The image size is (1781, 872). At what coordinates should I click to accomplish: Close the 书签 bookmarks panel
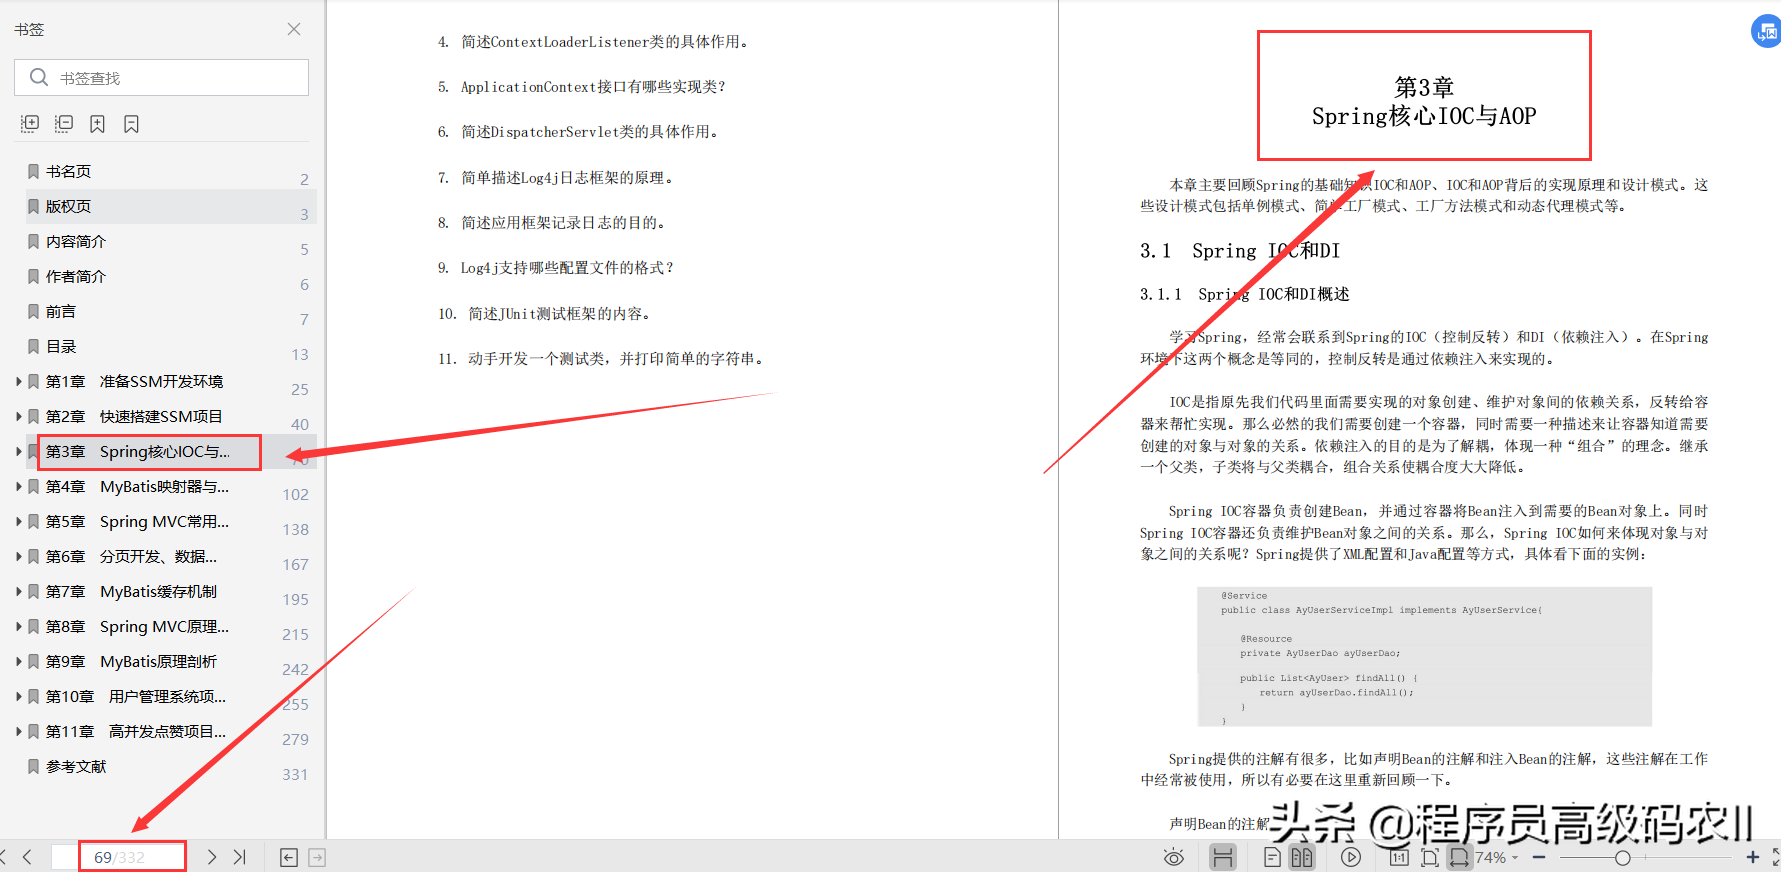(294, 29)
